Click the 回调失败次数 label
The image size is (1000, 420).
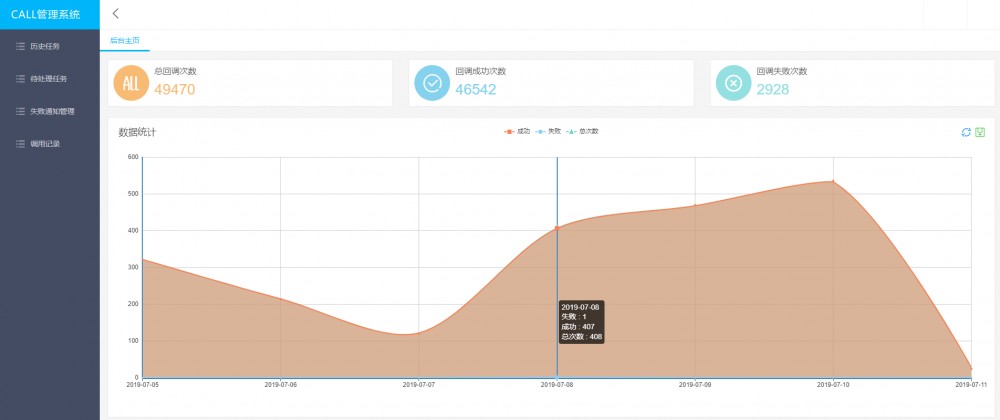tap(782, 71)
